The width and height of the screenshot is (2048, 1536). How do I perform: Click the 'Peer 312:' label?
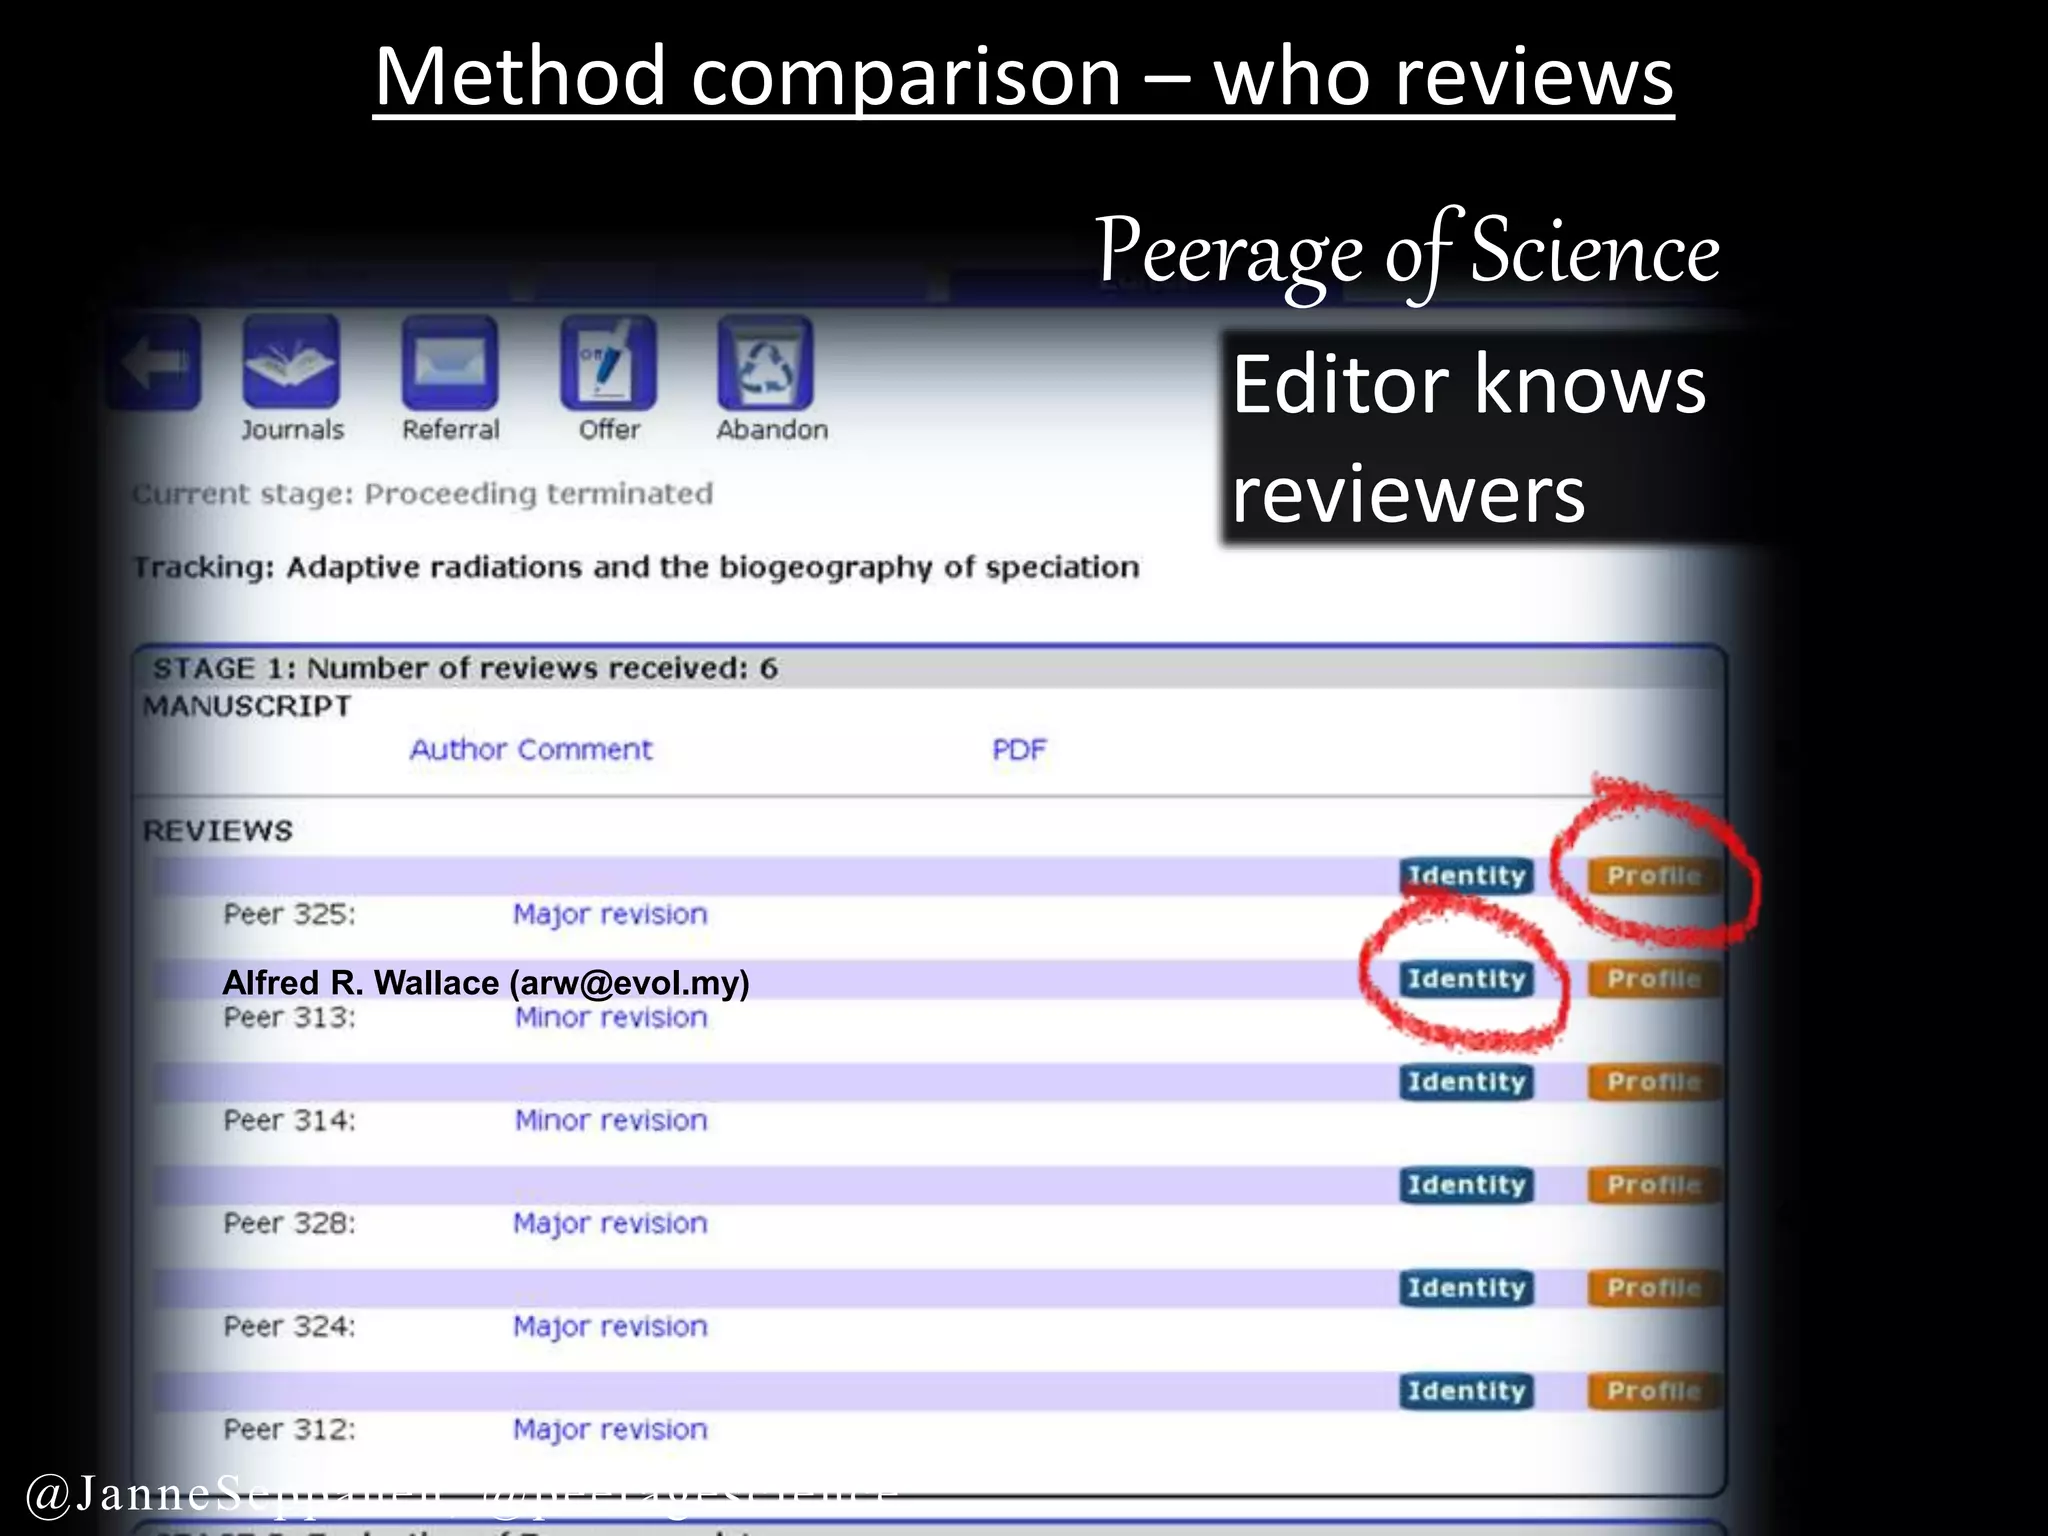click(x=289, y=1429)
